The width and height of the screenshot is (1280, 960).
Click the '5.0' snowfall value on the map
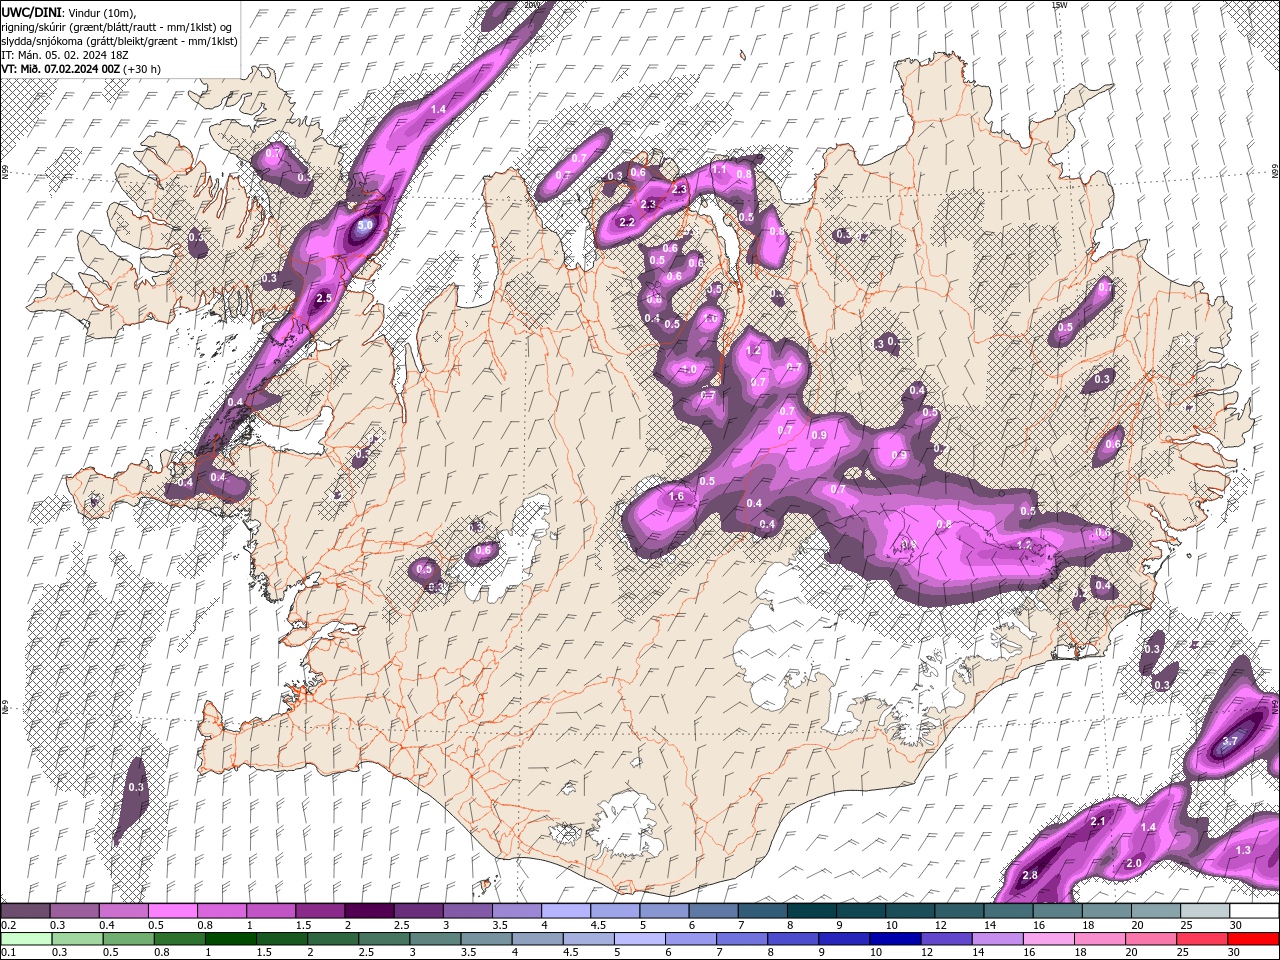tap(365, 226)
